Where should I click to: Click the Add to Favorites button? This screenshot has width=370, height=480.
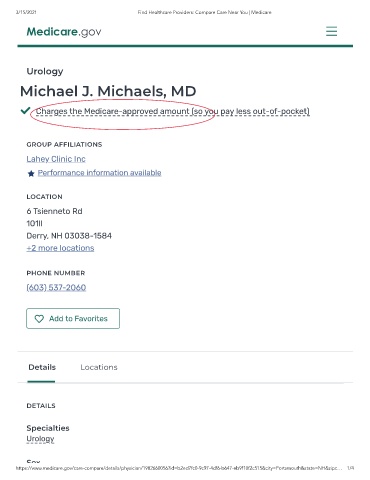pos(73,318)
